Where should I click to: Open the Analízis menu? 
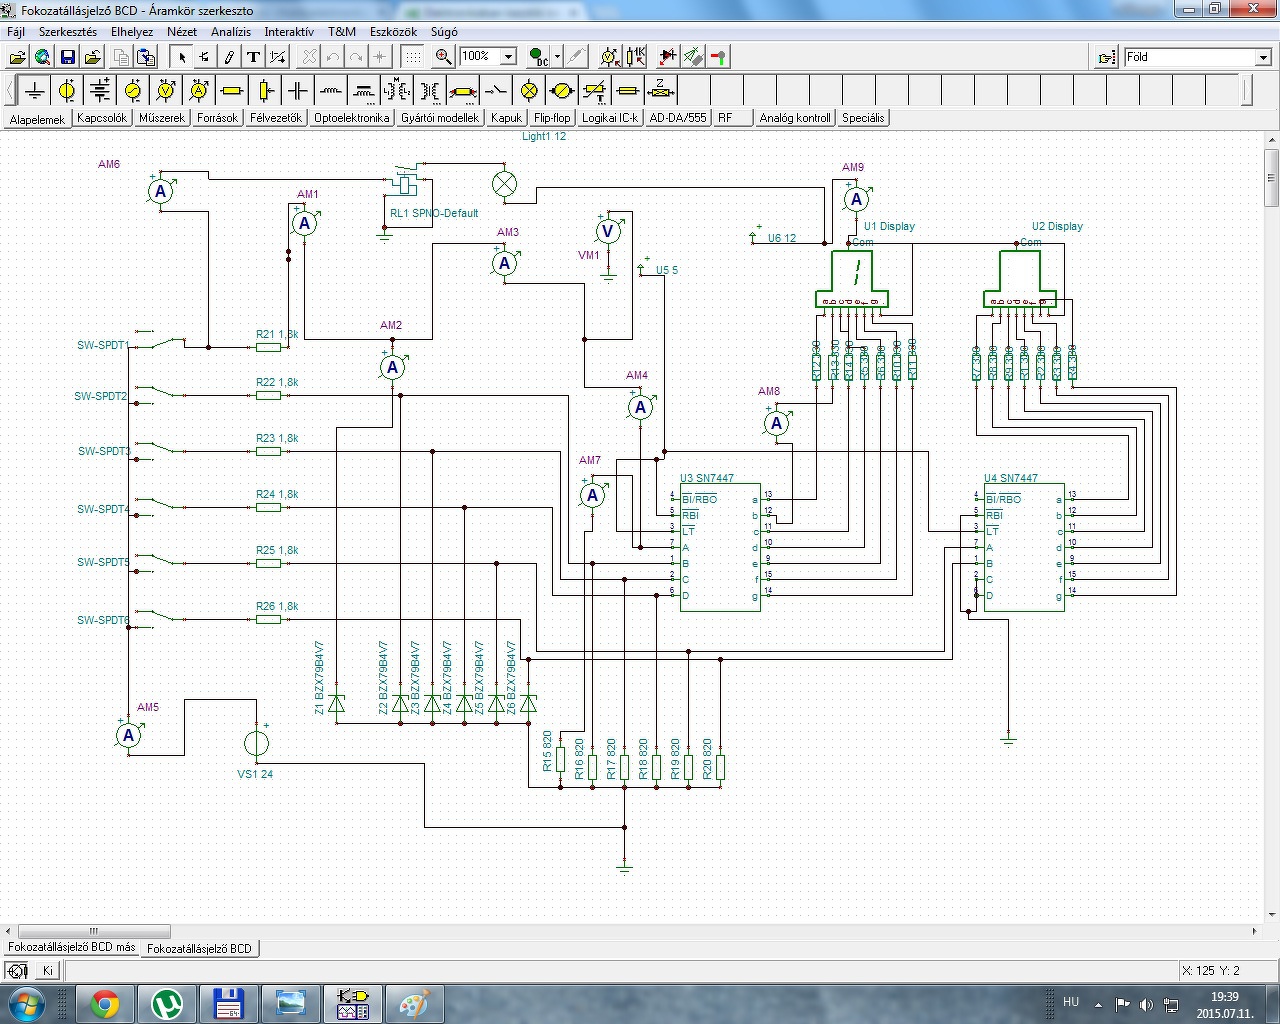(230, 32)
